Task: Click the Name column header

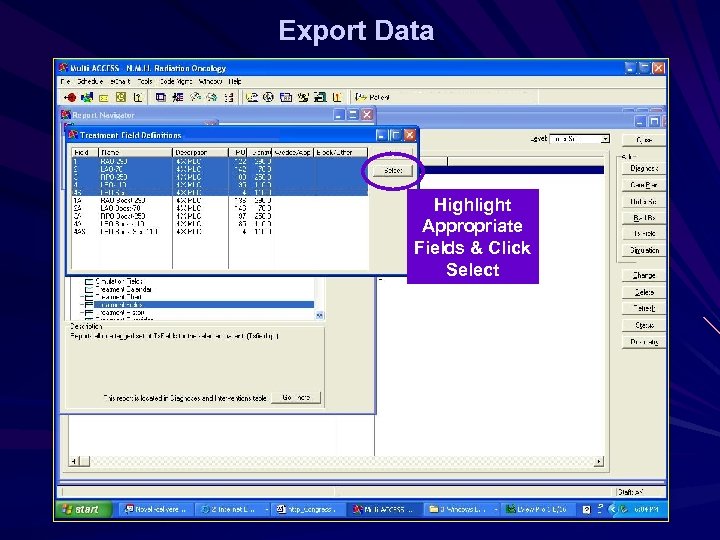Action: pyautogui.click(x=135, y=152)
